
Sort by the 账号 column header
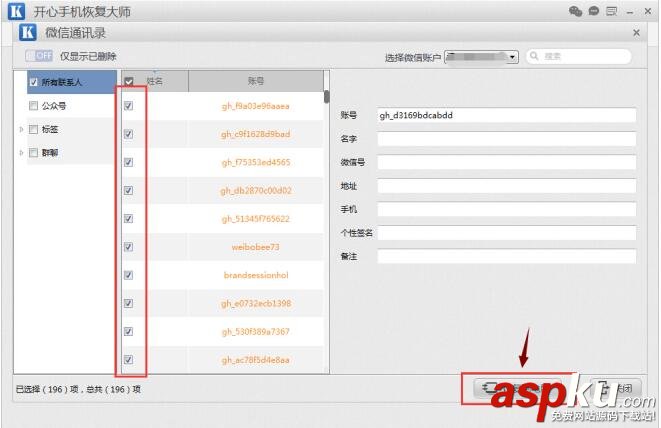pyautogui.click(x=256, y=81)
